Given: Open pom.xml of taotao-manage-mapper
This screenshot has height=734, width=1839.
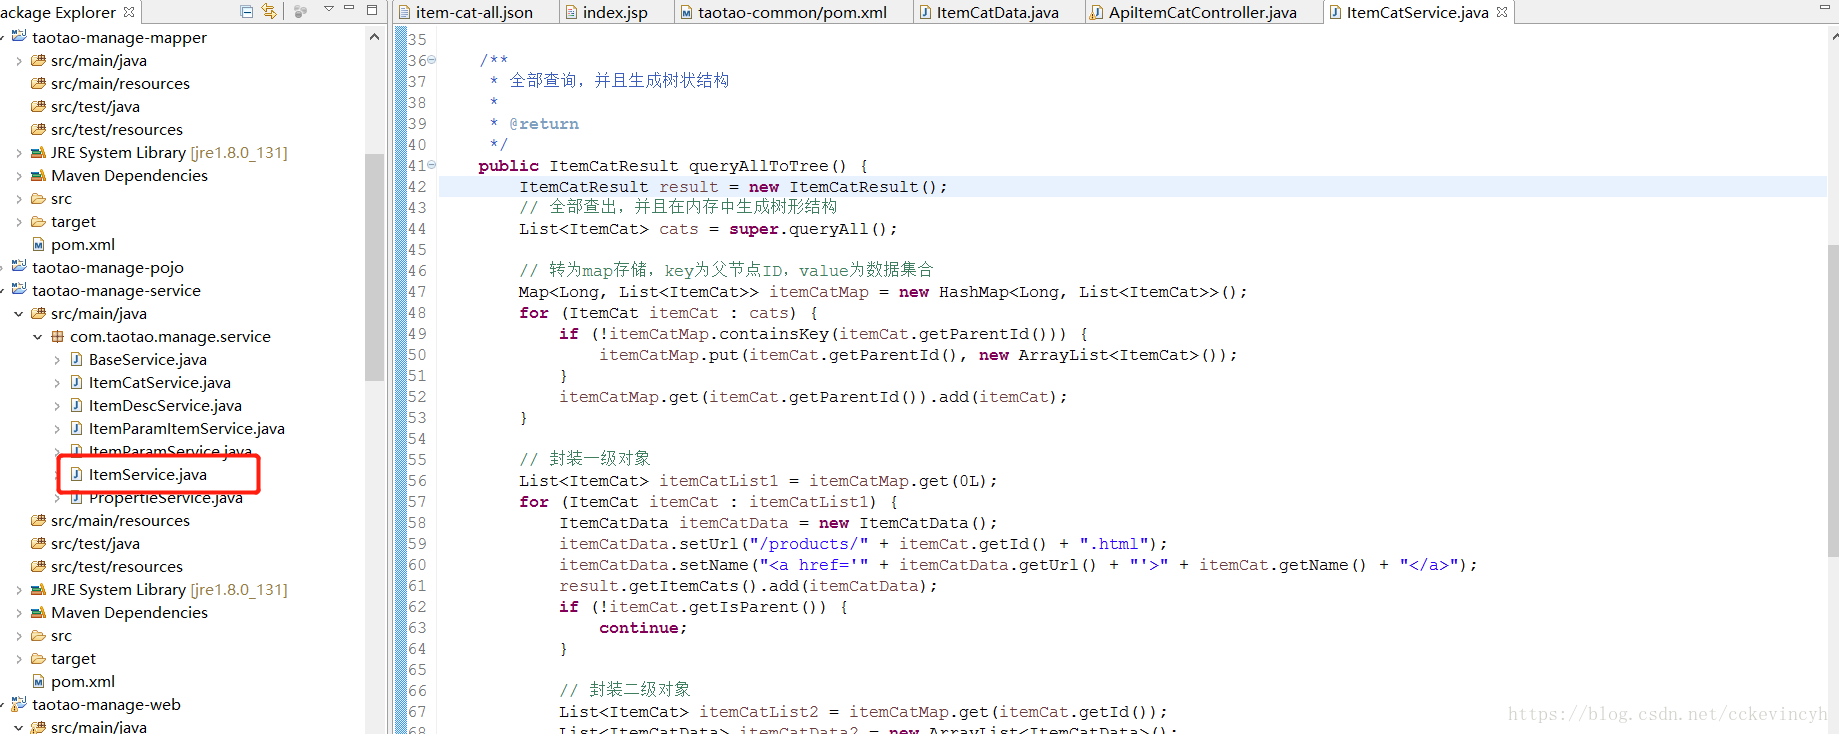Looking at the screenshot, I should 83,245.
